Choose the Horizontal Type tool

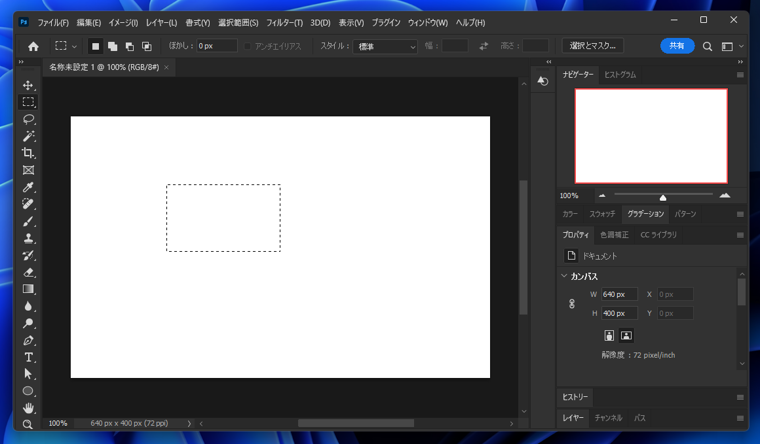click(28, 357)
